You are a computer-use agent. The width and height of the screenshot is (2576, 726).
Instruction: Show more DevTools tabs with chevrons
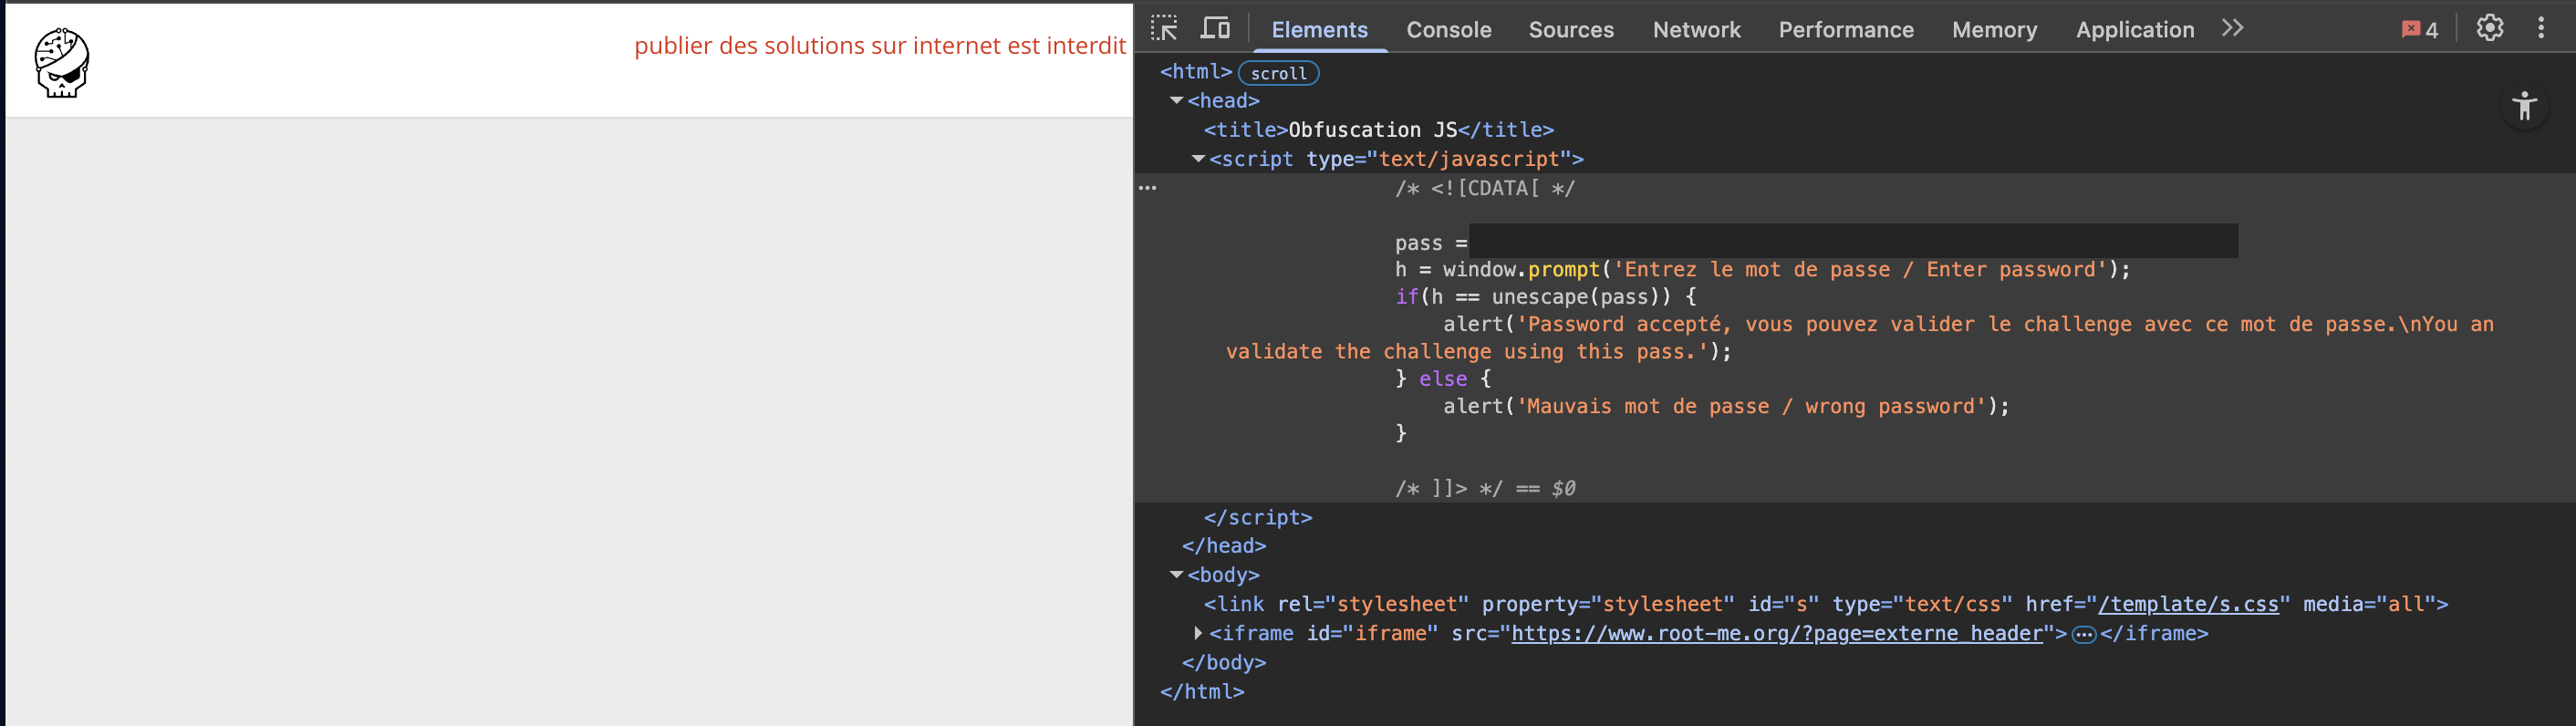pyautogui.click(x=2232, y=28)
